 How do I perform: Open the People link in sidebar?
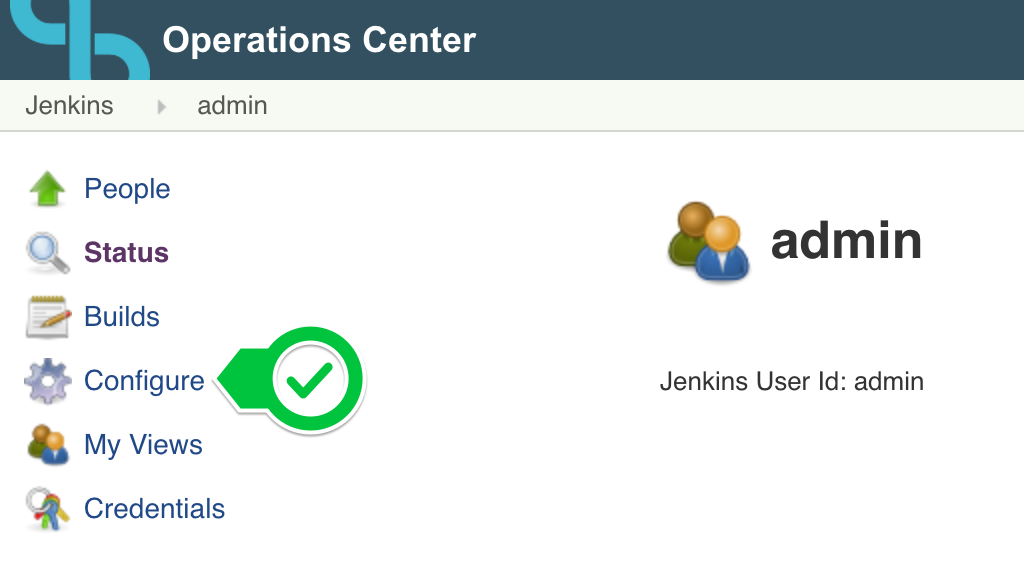(127, 189)
